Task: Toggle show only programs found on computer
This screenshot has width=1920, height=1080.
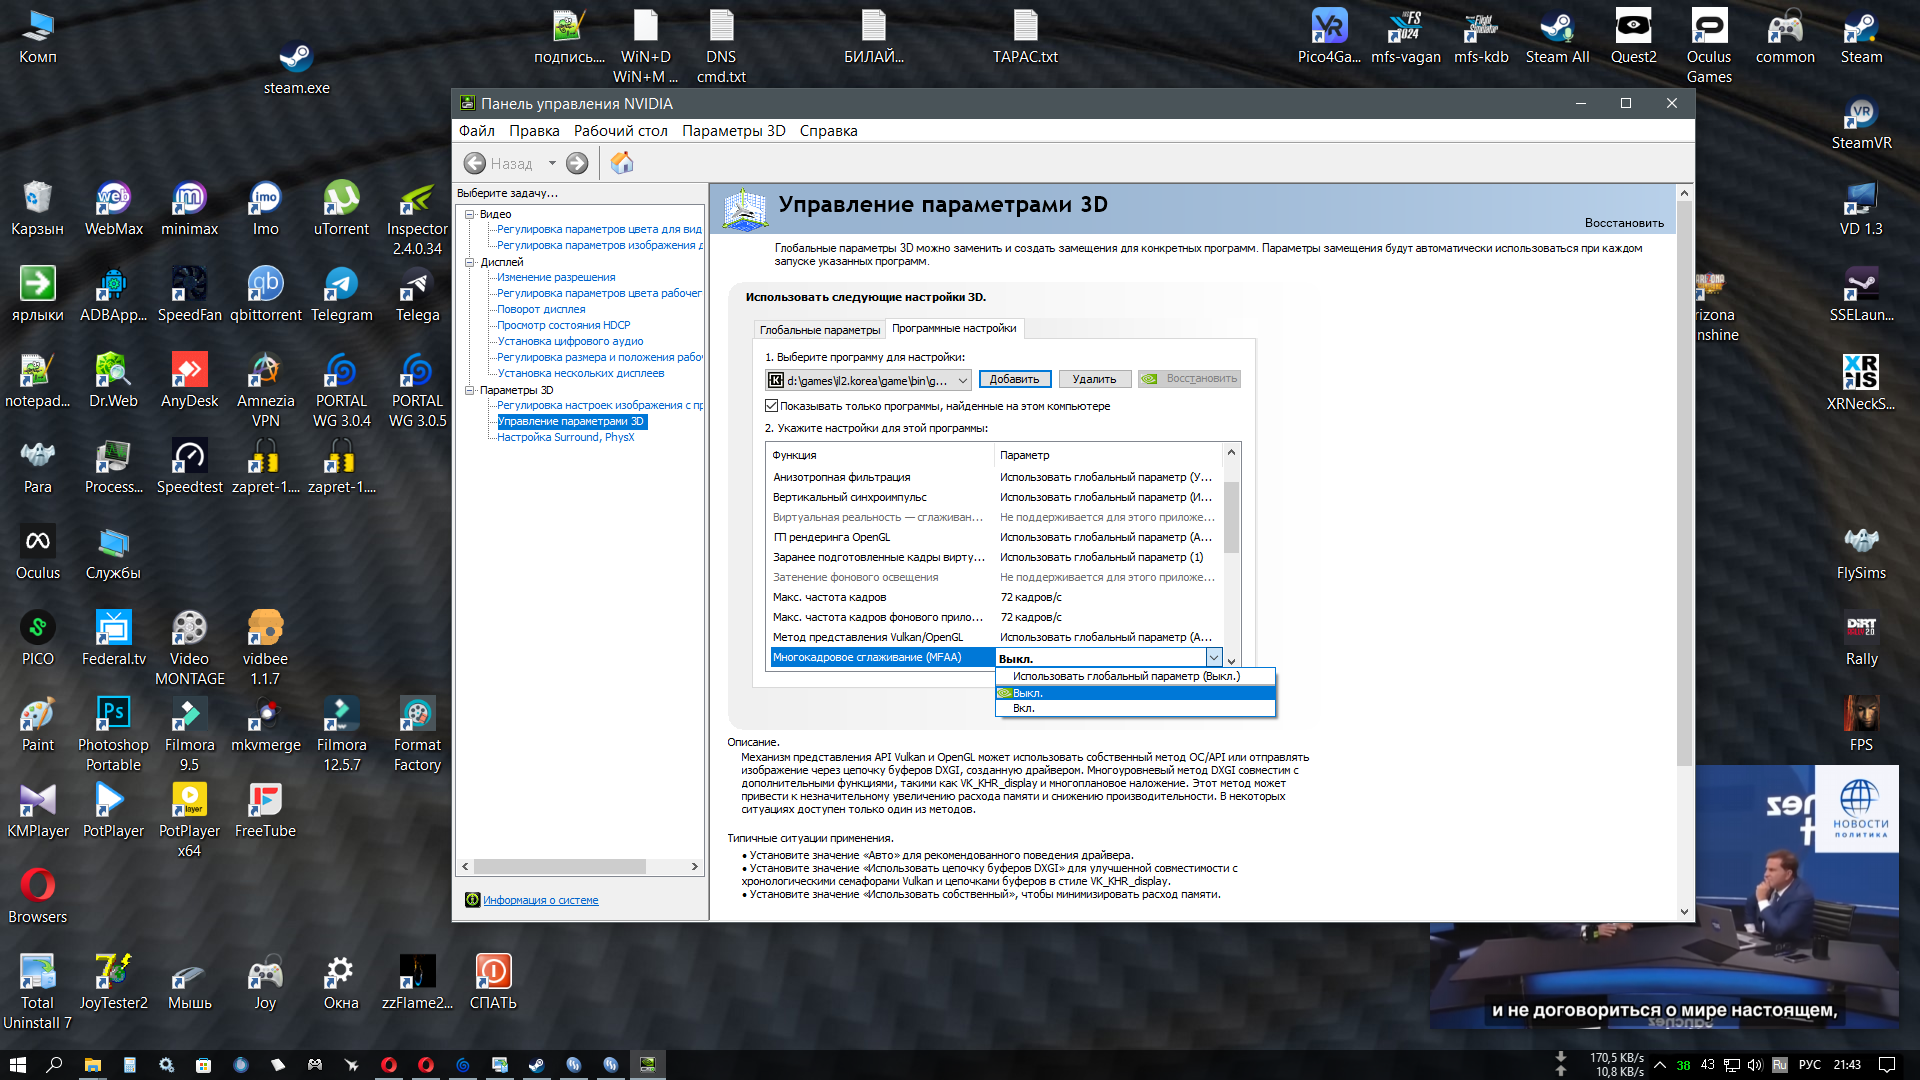Action: [771, 406]
